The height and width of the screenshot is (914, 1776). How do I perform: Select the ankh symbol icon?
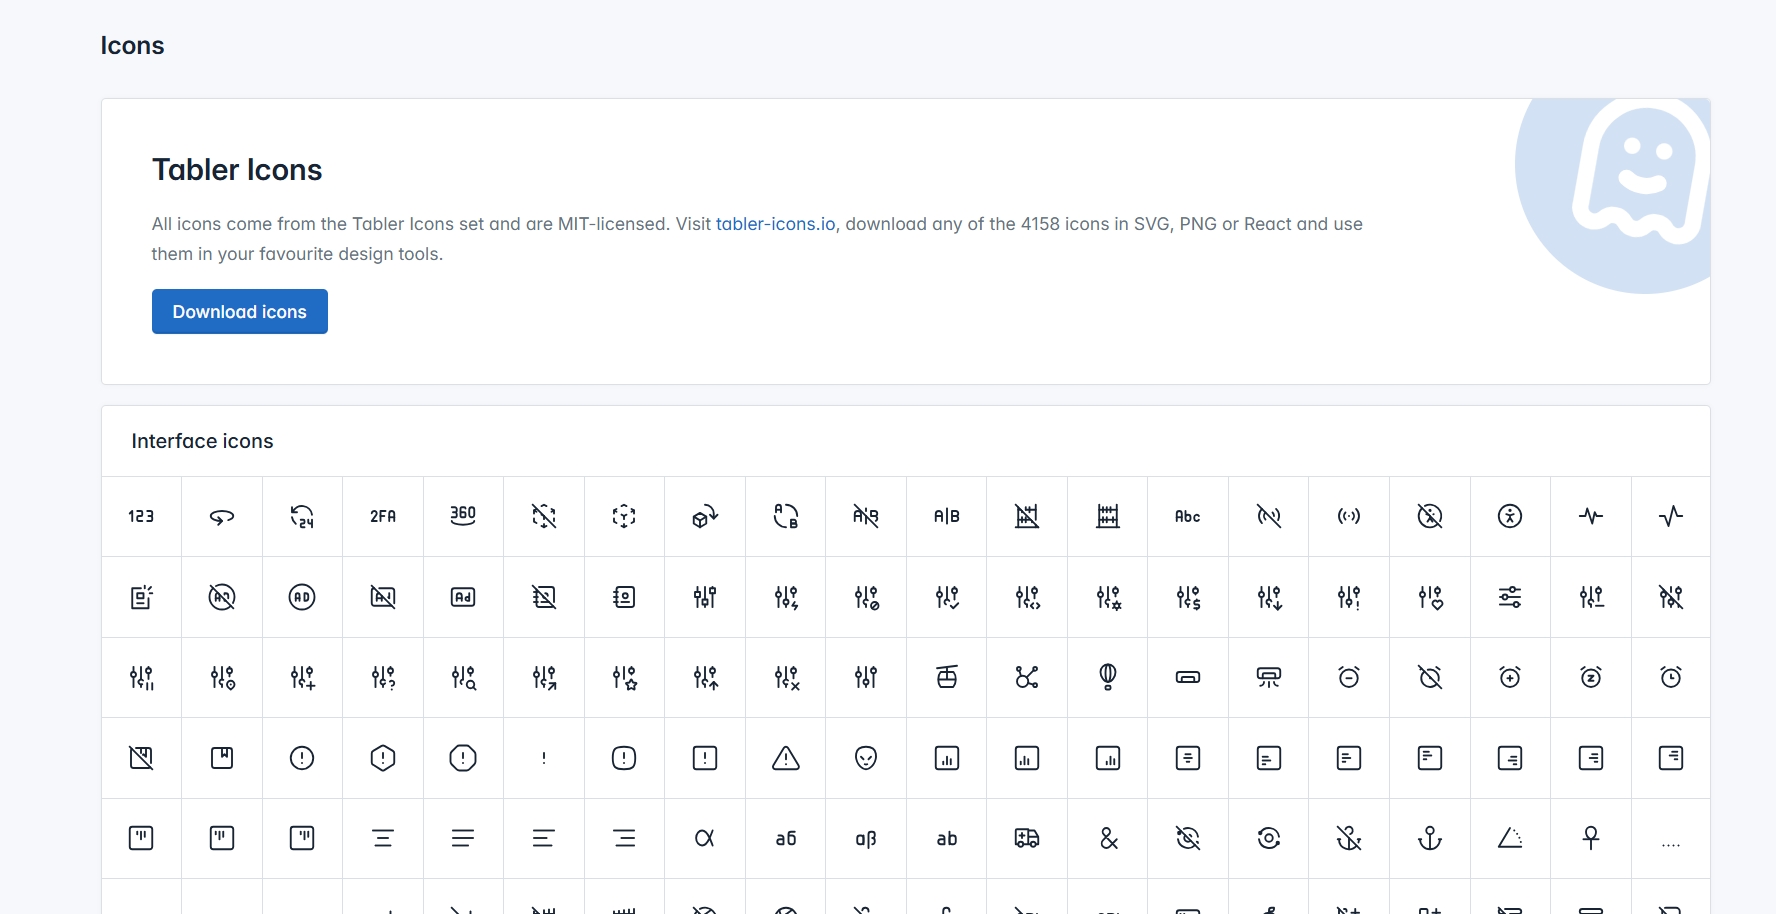[x=1591, y=838]
